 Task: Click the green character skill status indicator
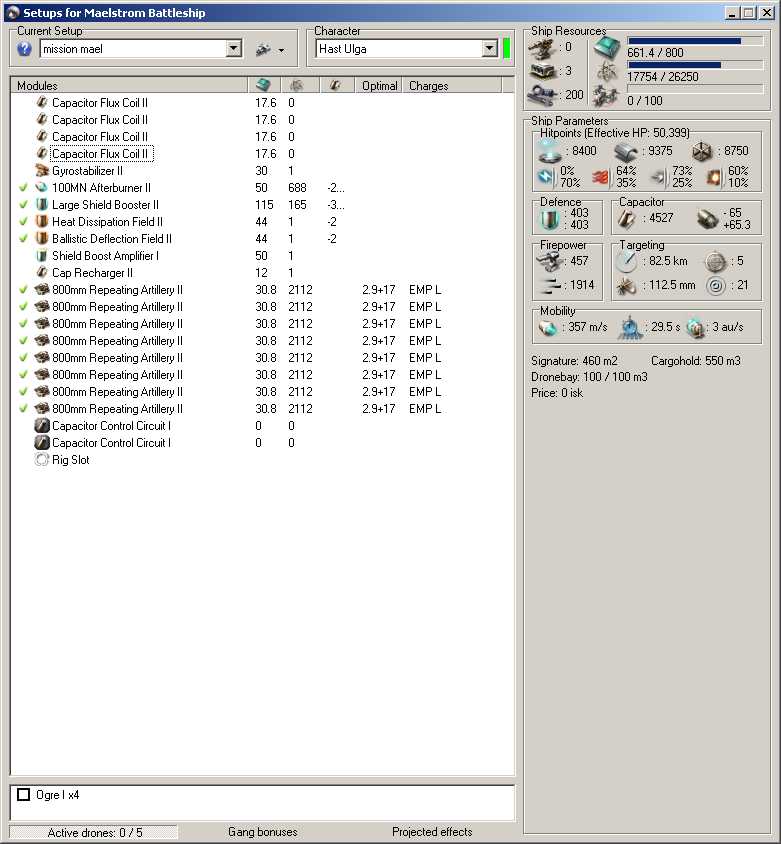[x=506, y=48]
